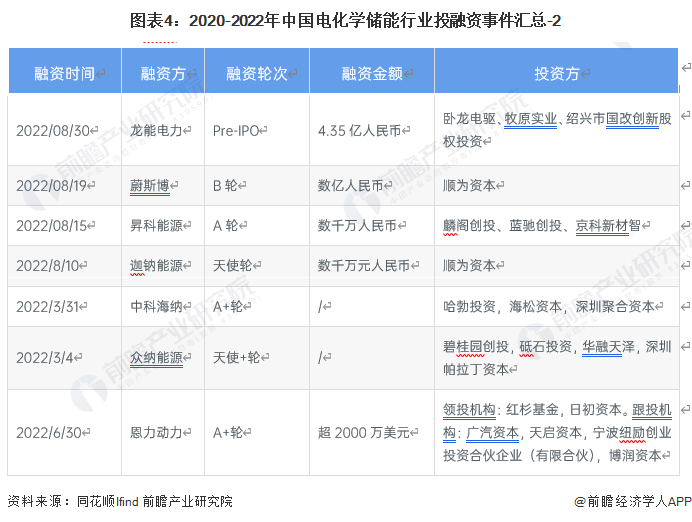This screenshot has width=692, height=522.
Task: Click 顺为资本 in the 迦钠能源 row
Action: click(x=470, y=266)
